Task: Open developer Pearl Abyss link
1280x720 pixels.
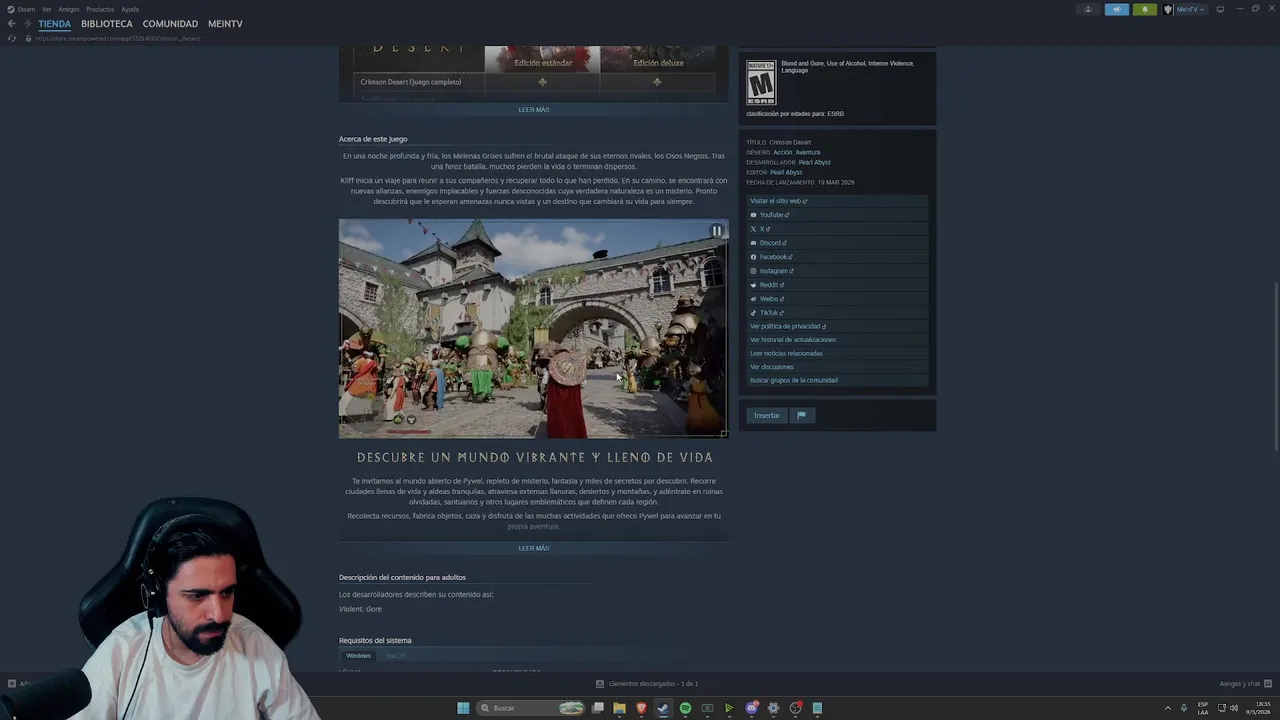Action: (815, 162)
